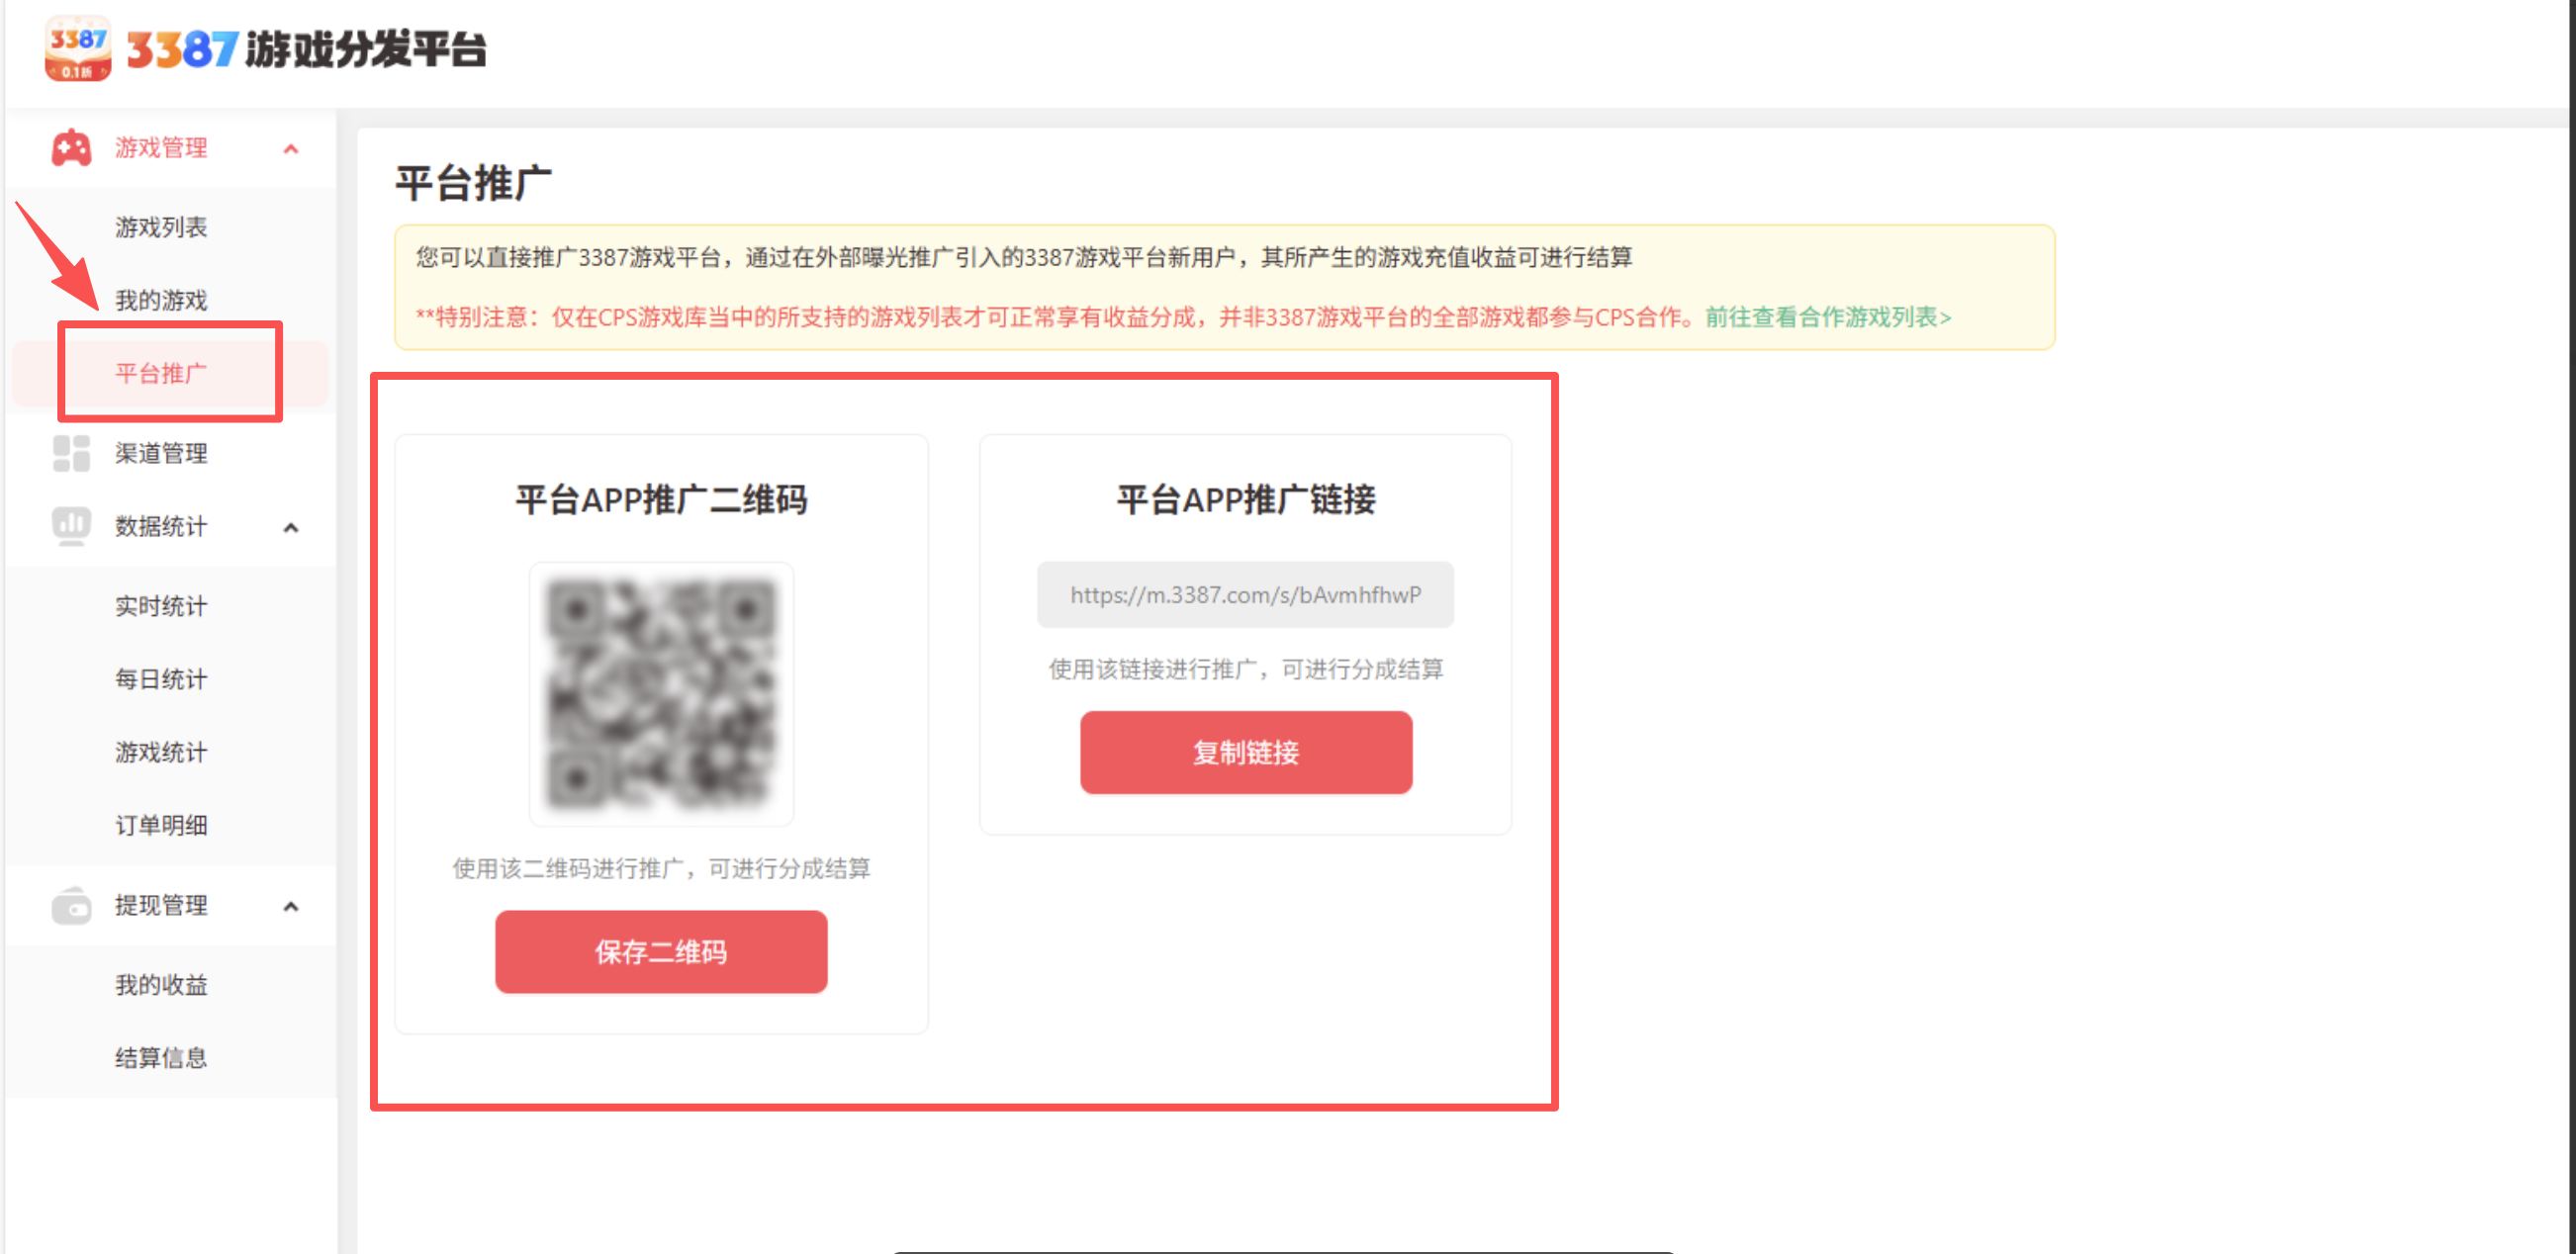Image resolution: width=2576 pixels, height=1254 pixels.
Task: Select the 平台推广 sidebar item
Action: 161,373
